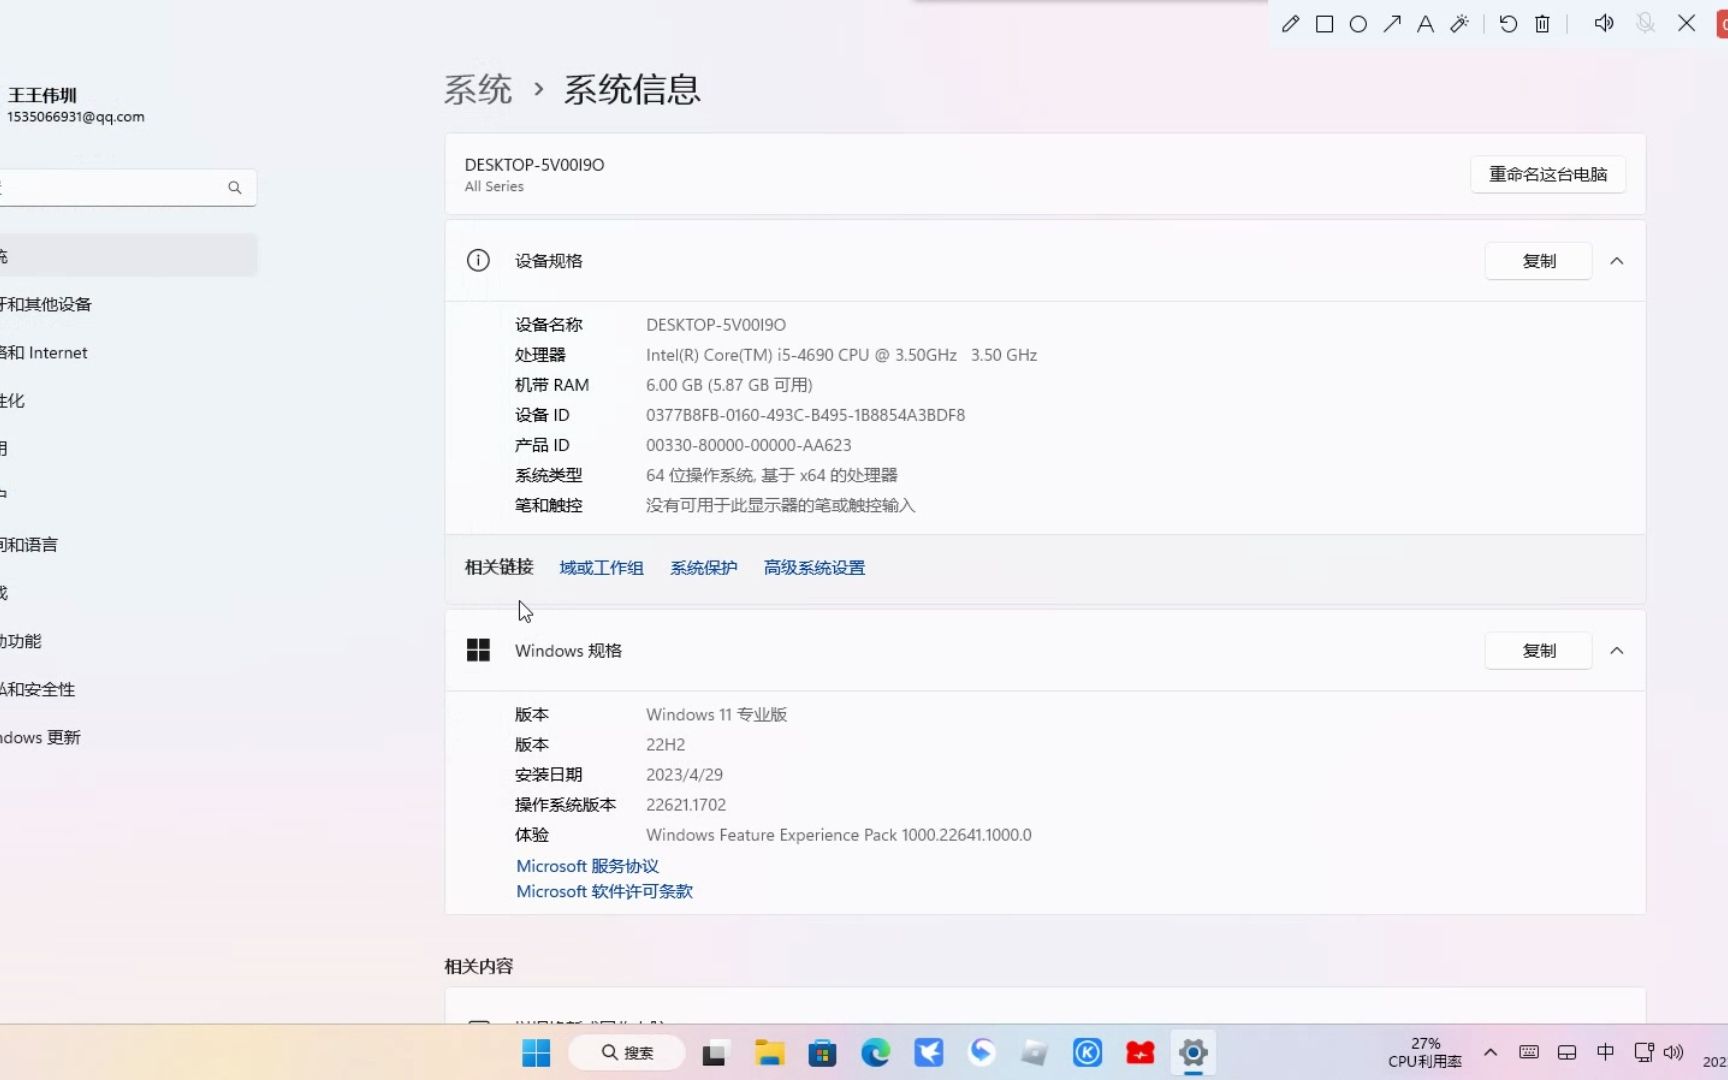The height and width of the screenshot is (1080, 1728).
Task: Launch Microsoft Edge from the taskbar
Action: tap(876, 1053)
